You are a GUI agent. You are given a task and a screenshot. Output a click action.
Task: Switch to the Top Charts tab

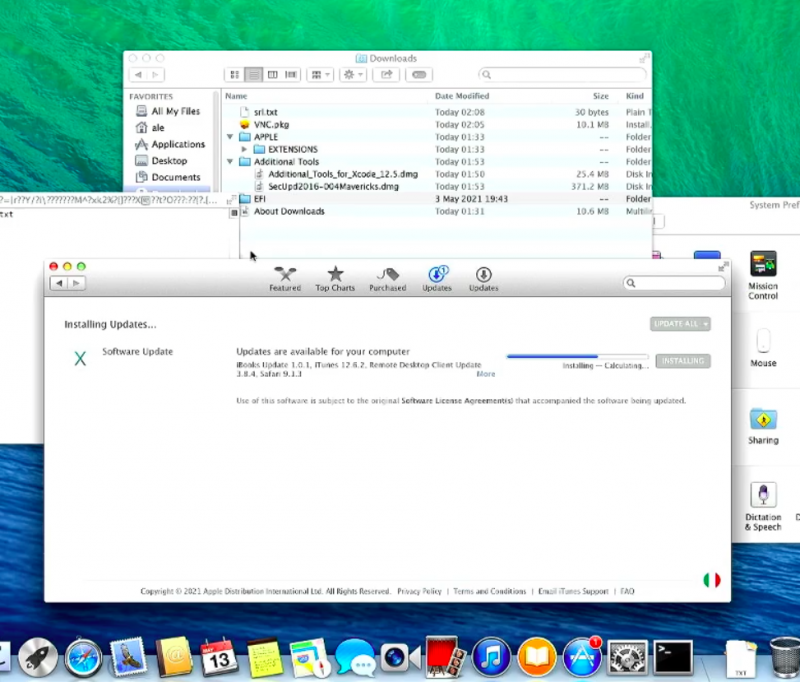click(335, 279)
